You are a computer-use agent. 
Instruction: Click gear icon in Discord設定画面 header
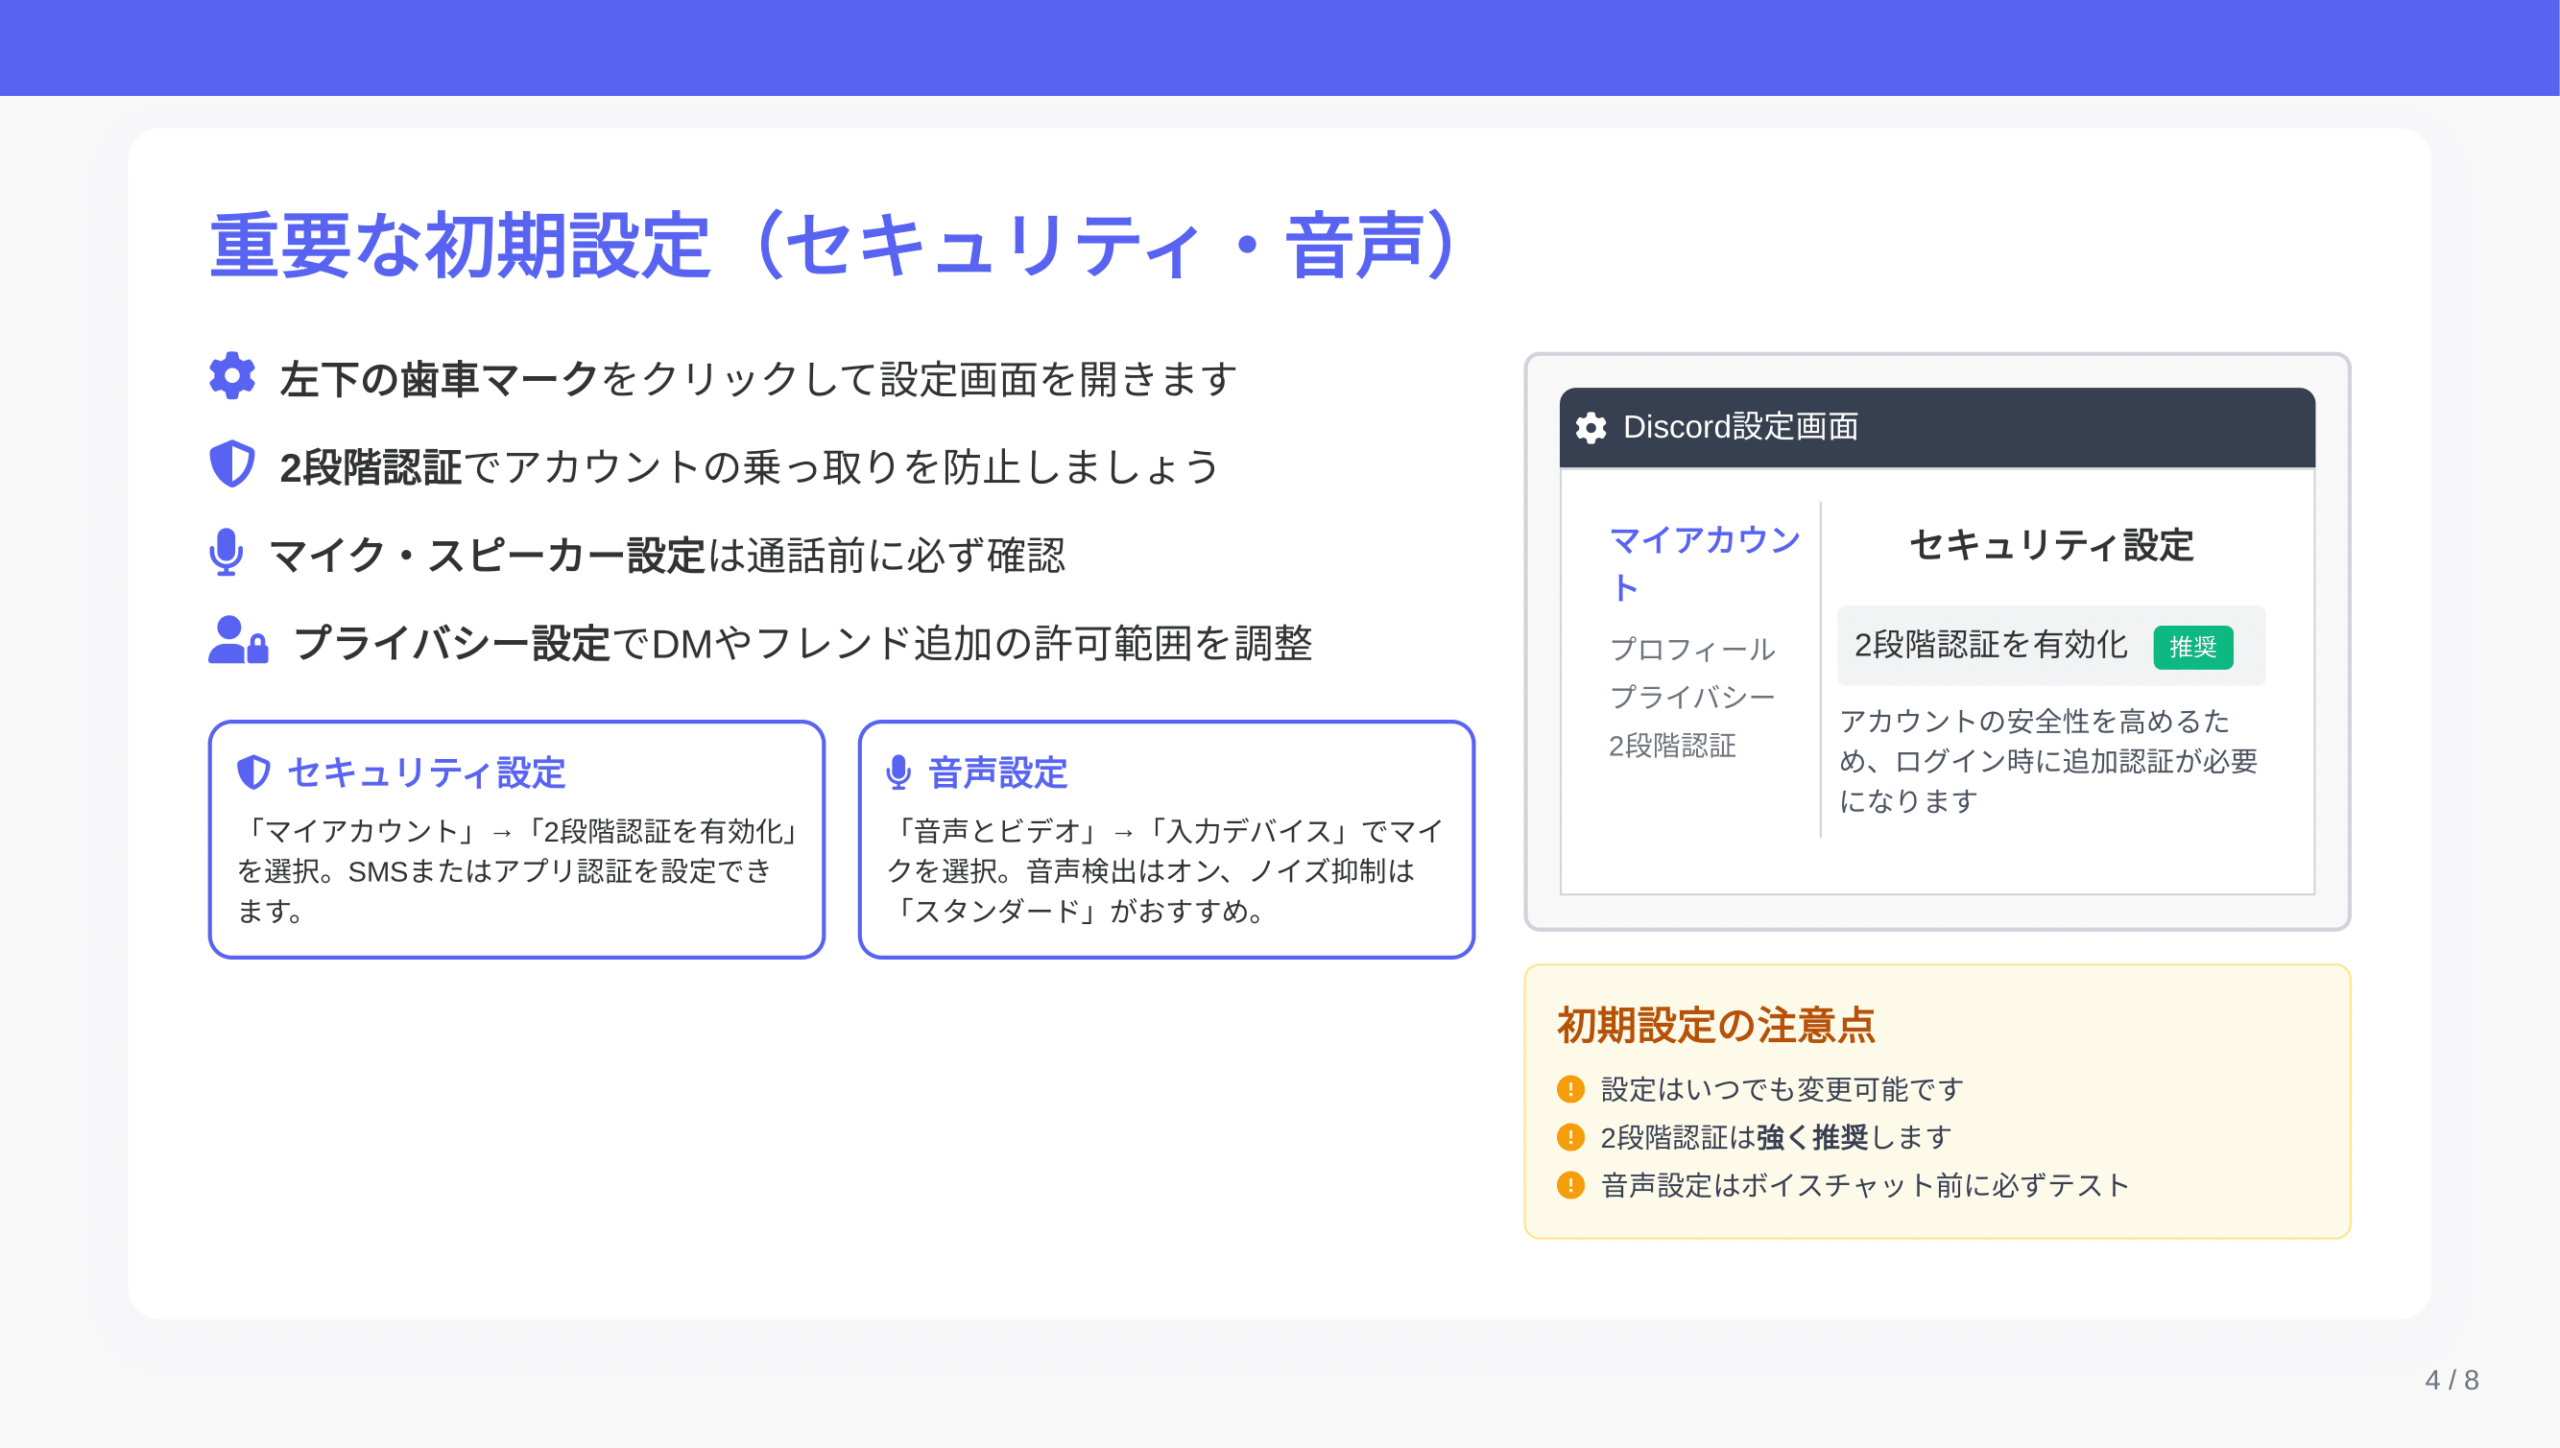[x=1591, y=428]
